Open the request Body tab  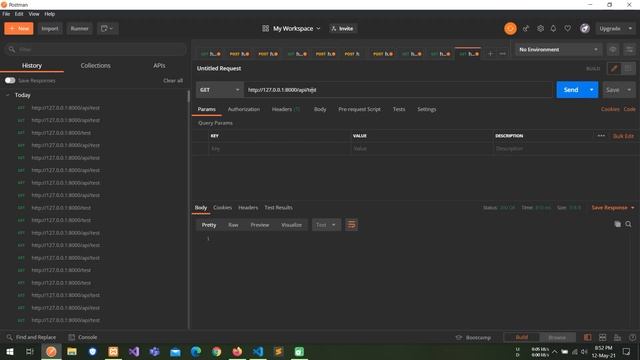(320, 109)
